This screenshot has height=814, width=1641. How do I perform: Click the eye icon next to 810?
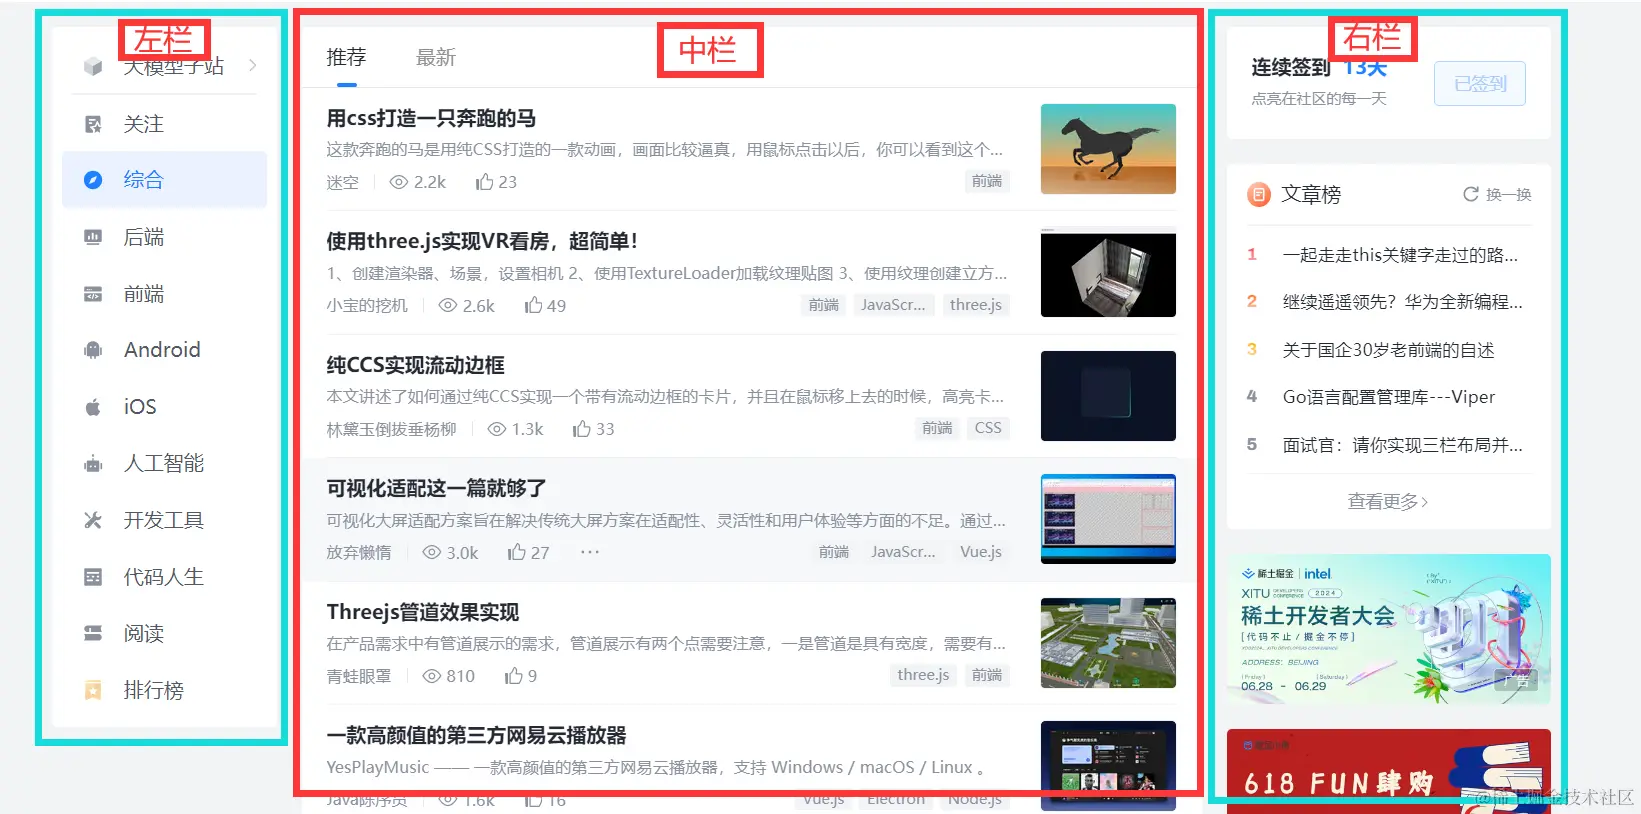coord(432,676)
